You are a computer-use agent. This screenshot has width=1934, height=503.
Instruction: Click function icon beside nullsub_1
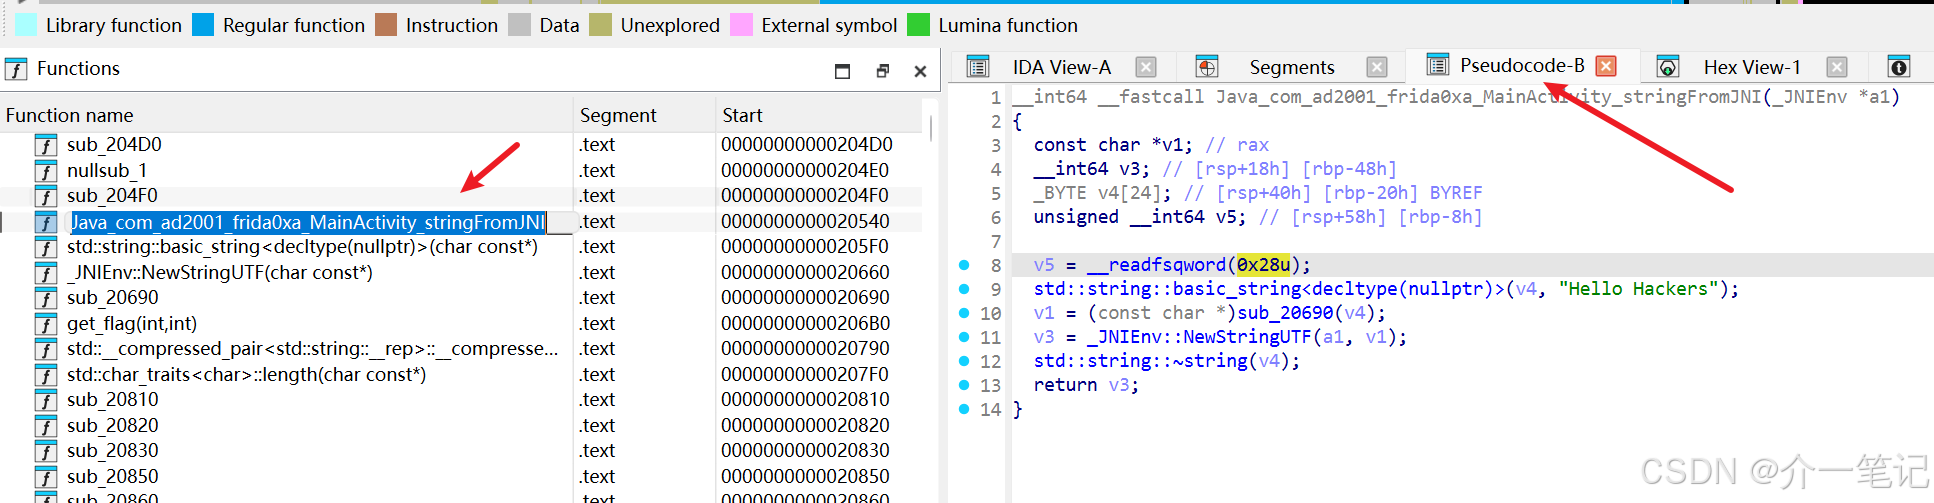46,171
